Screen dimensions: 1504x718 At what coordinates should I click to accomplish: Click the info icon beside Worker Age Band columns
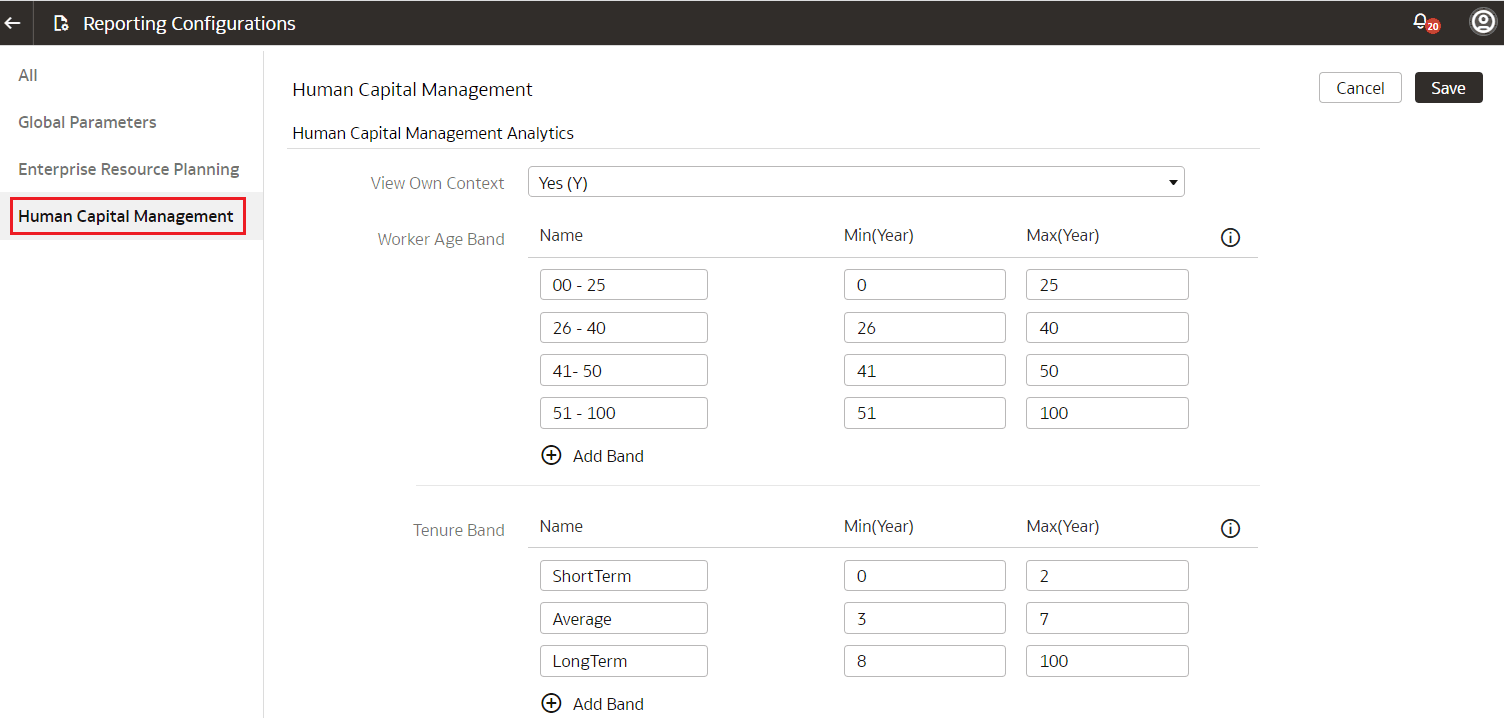click(1230, 237)
